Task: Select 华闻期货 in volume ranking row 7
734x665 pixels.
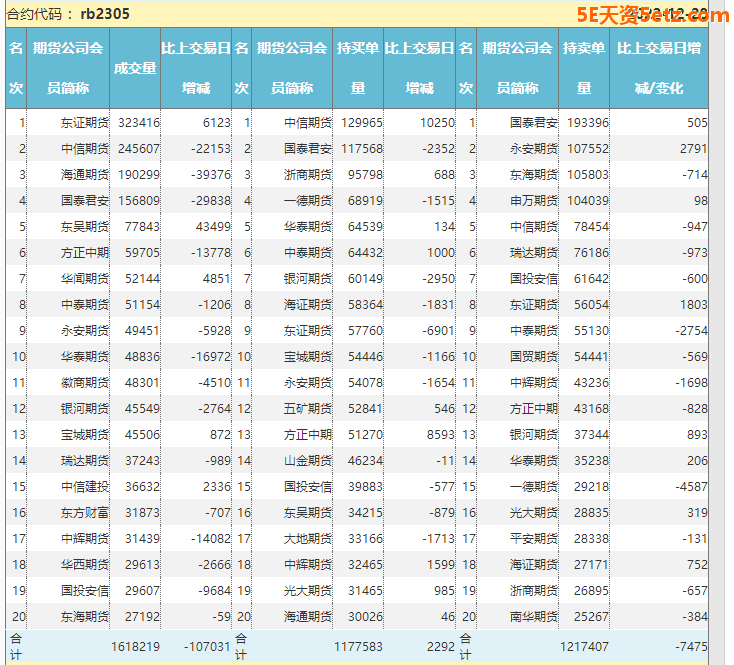Action: (x=85, y=278)
